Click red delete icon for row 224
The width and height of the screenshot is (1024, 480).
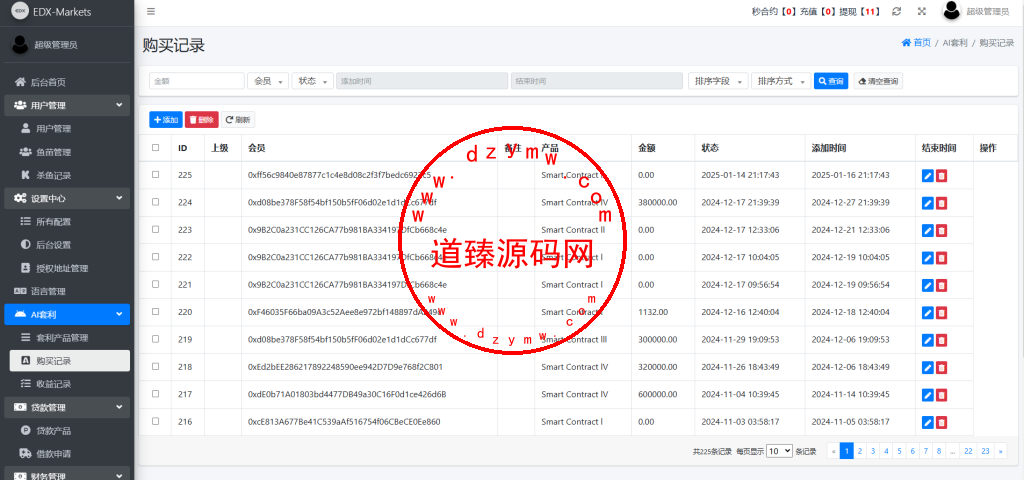[x=941, y=204]
